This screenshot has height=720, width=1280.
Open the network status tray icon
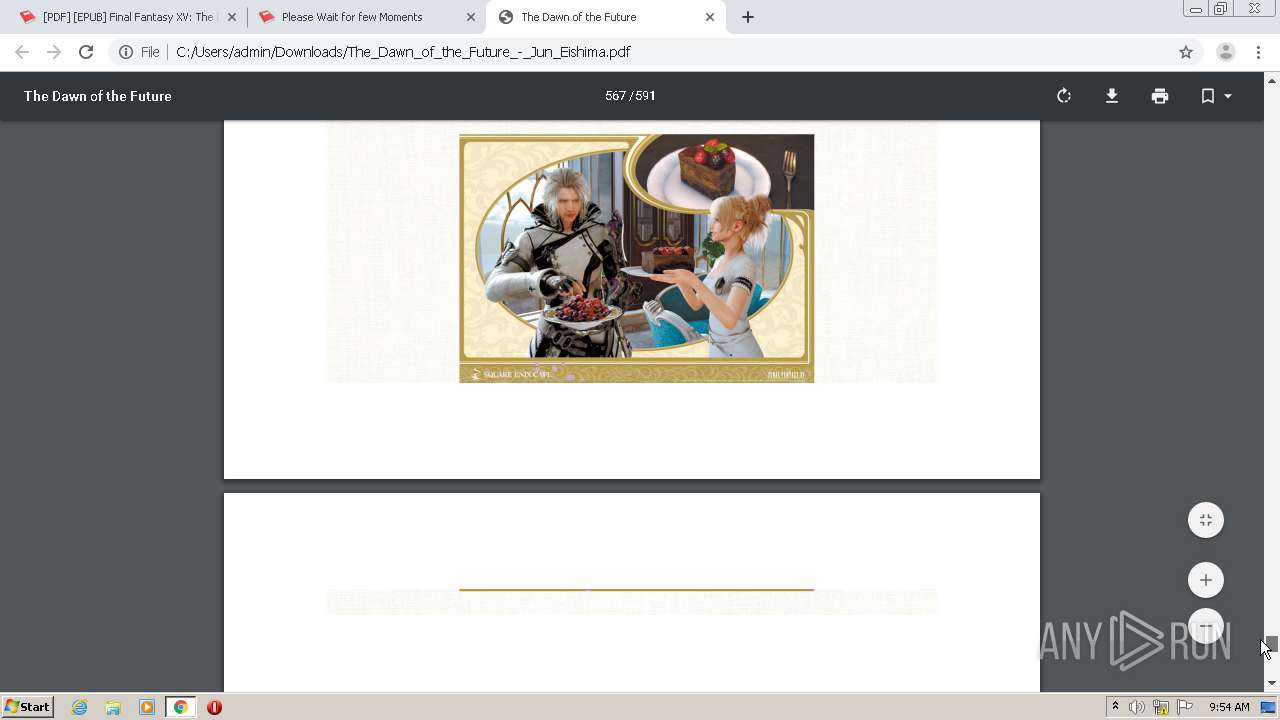[x=1161, y=707]
